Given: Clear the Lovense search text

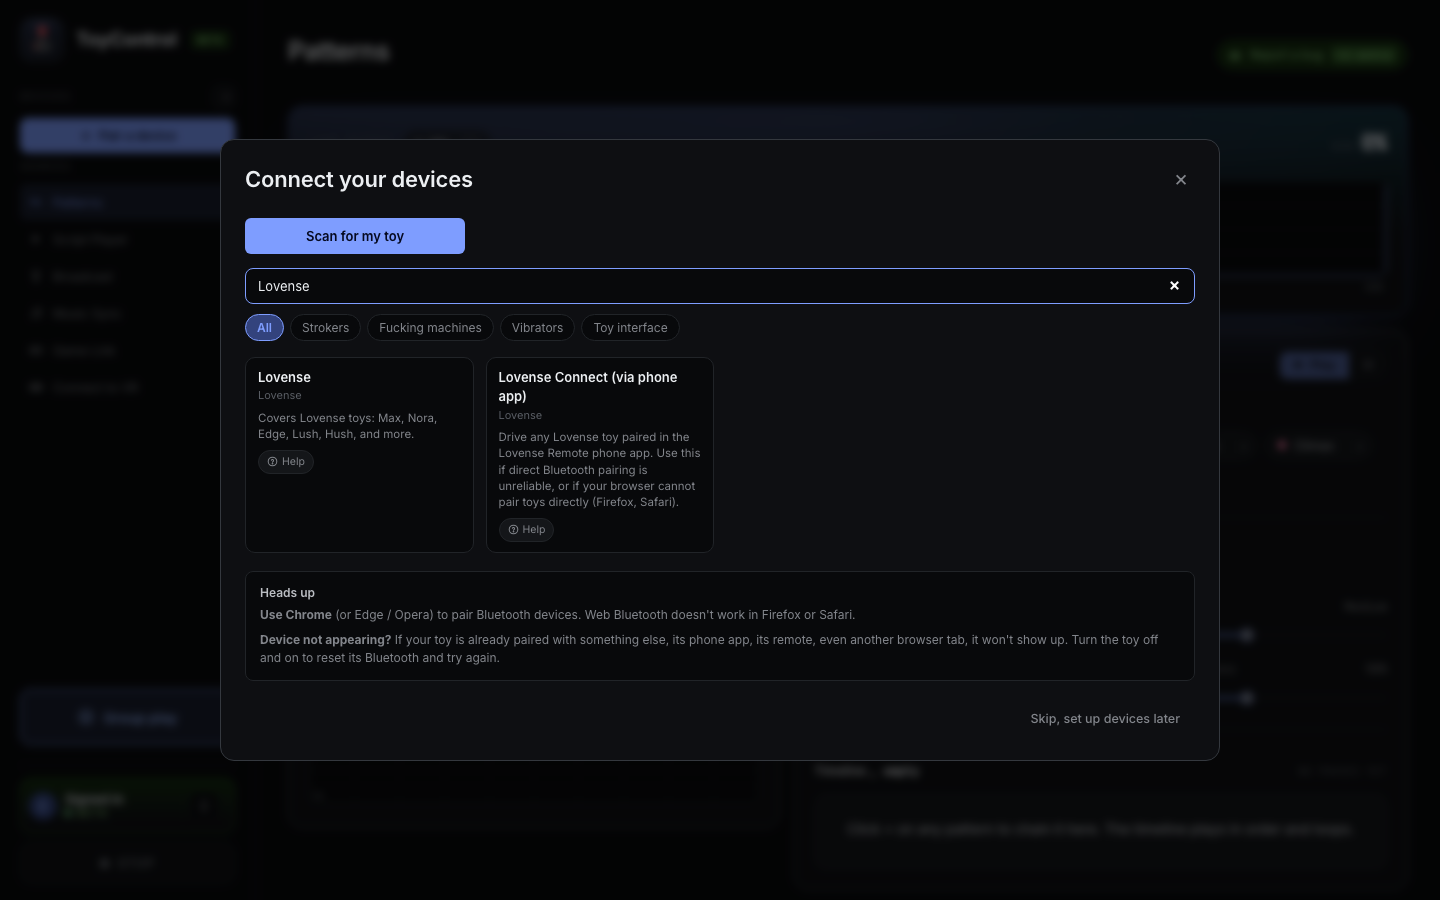Looking at the screenshot, I should [1174, 286].
